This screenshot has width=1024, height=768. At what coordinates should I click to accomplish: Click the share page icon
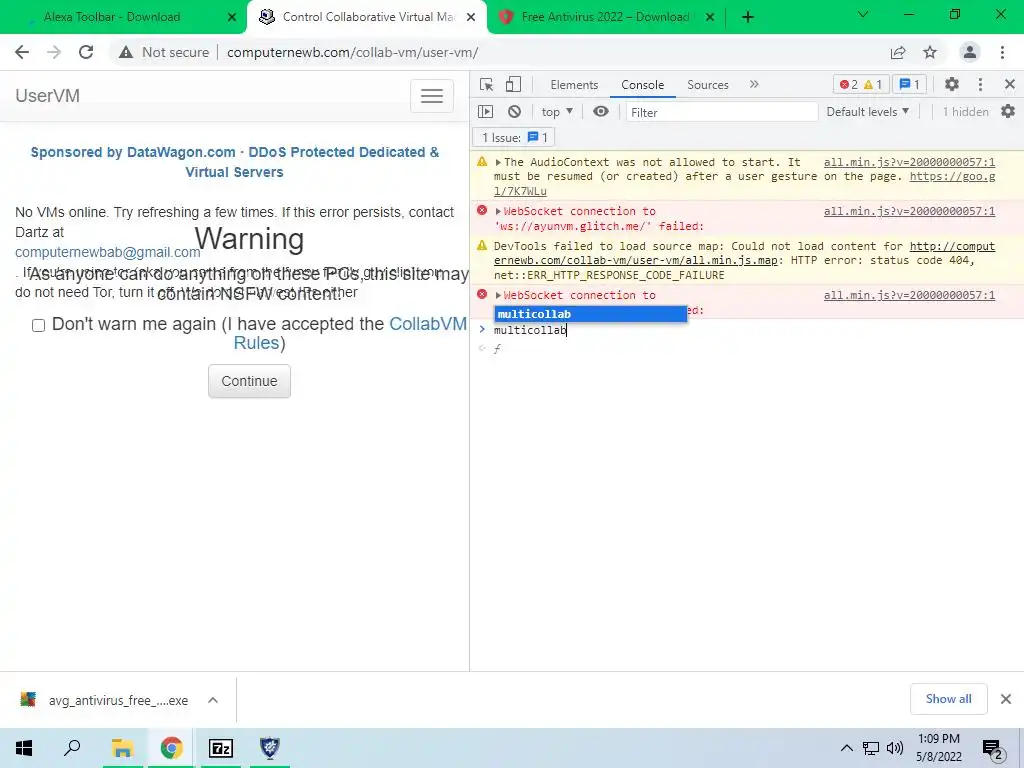[898, 52]
